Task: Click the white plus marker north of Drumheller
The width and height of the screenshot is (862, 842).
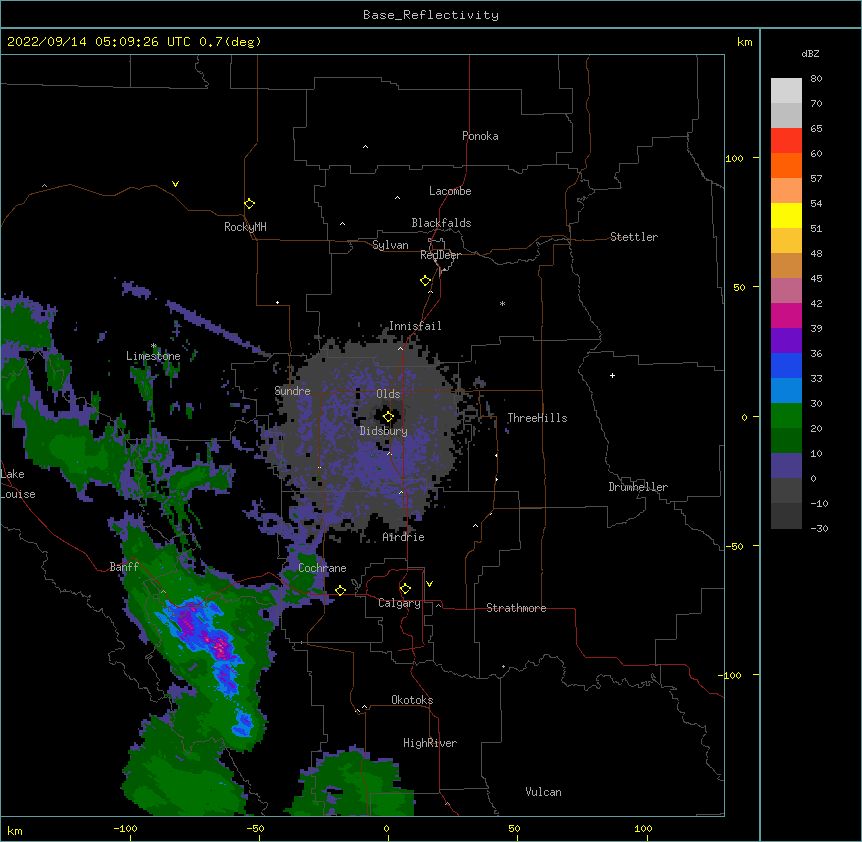Action: pyautogui.click(x=612, y=375)
